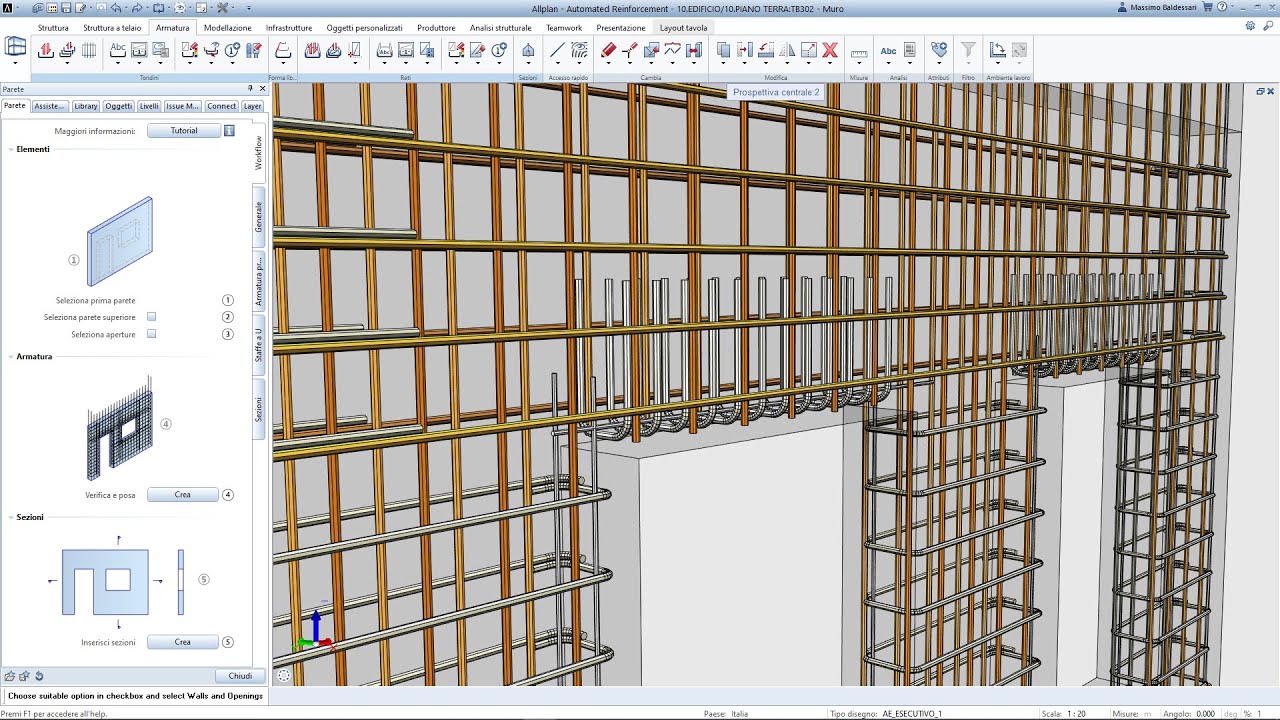
Task: Click the Paese Italia status bar entry
Action: 739,714
